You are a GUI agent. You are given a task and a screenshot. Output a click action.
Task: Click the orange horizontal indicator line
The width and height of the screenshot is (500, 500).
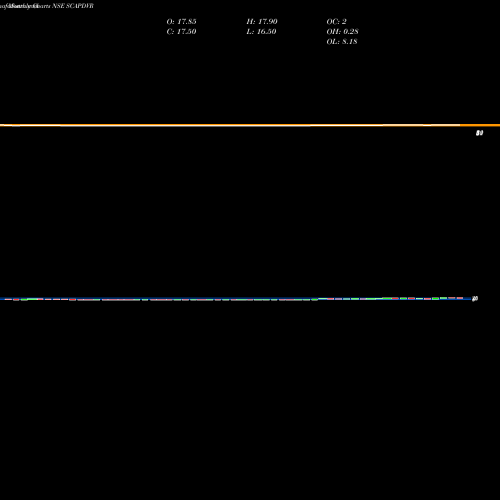[250, 125]
